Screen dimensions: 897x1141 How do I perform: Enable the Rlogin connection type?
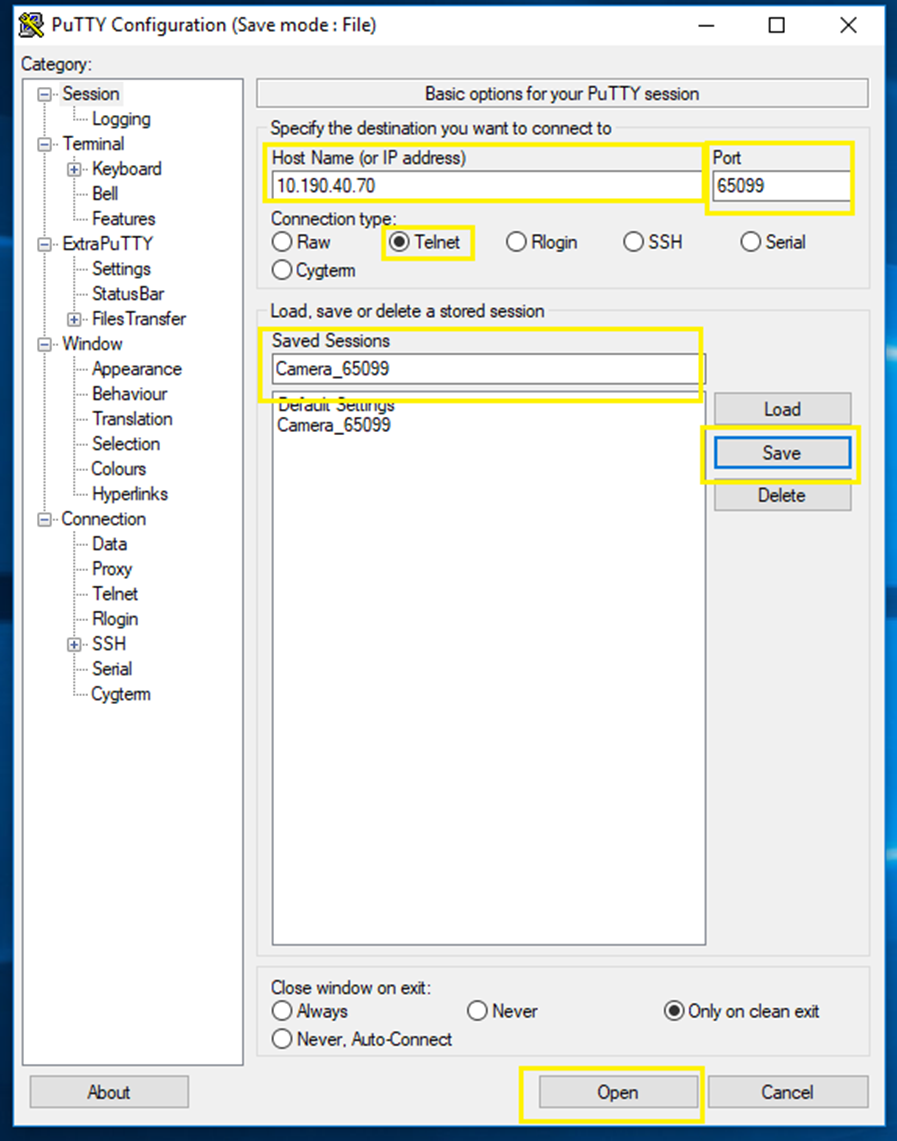pos(517,242)
